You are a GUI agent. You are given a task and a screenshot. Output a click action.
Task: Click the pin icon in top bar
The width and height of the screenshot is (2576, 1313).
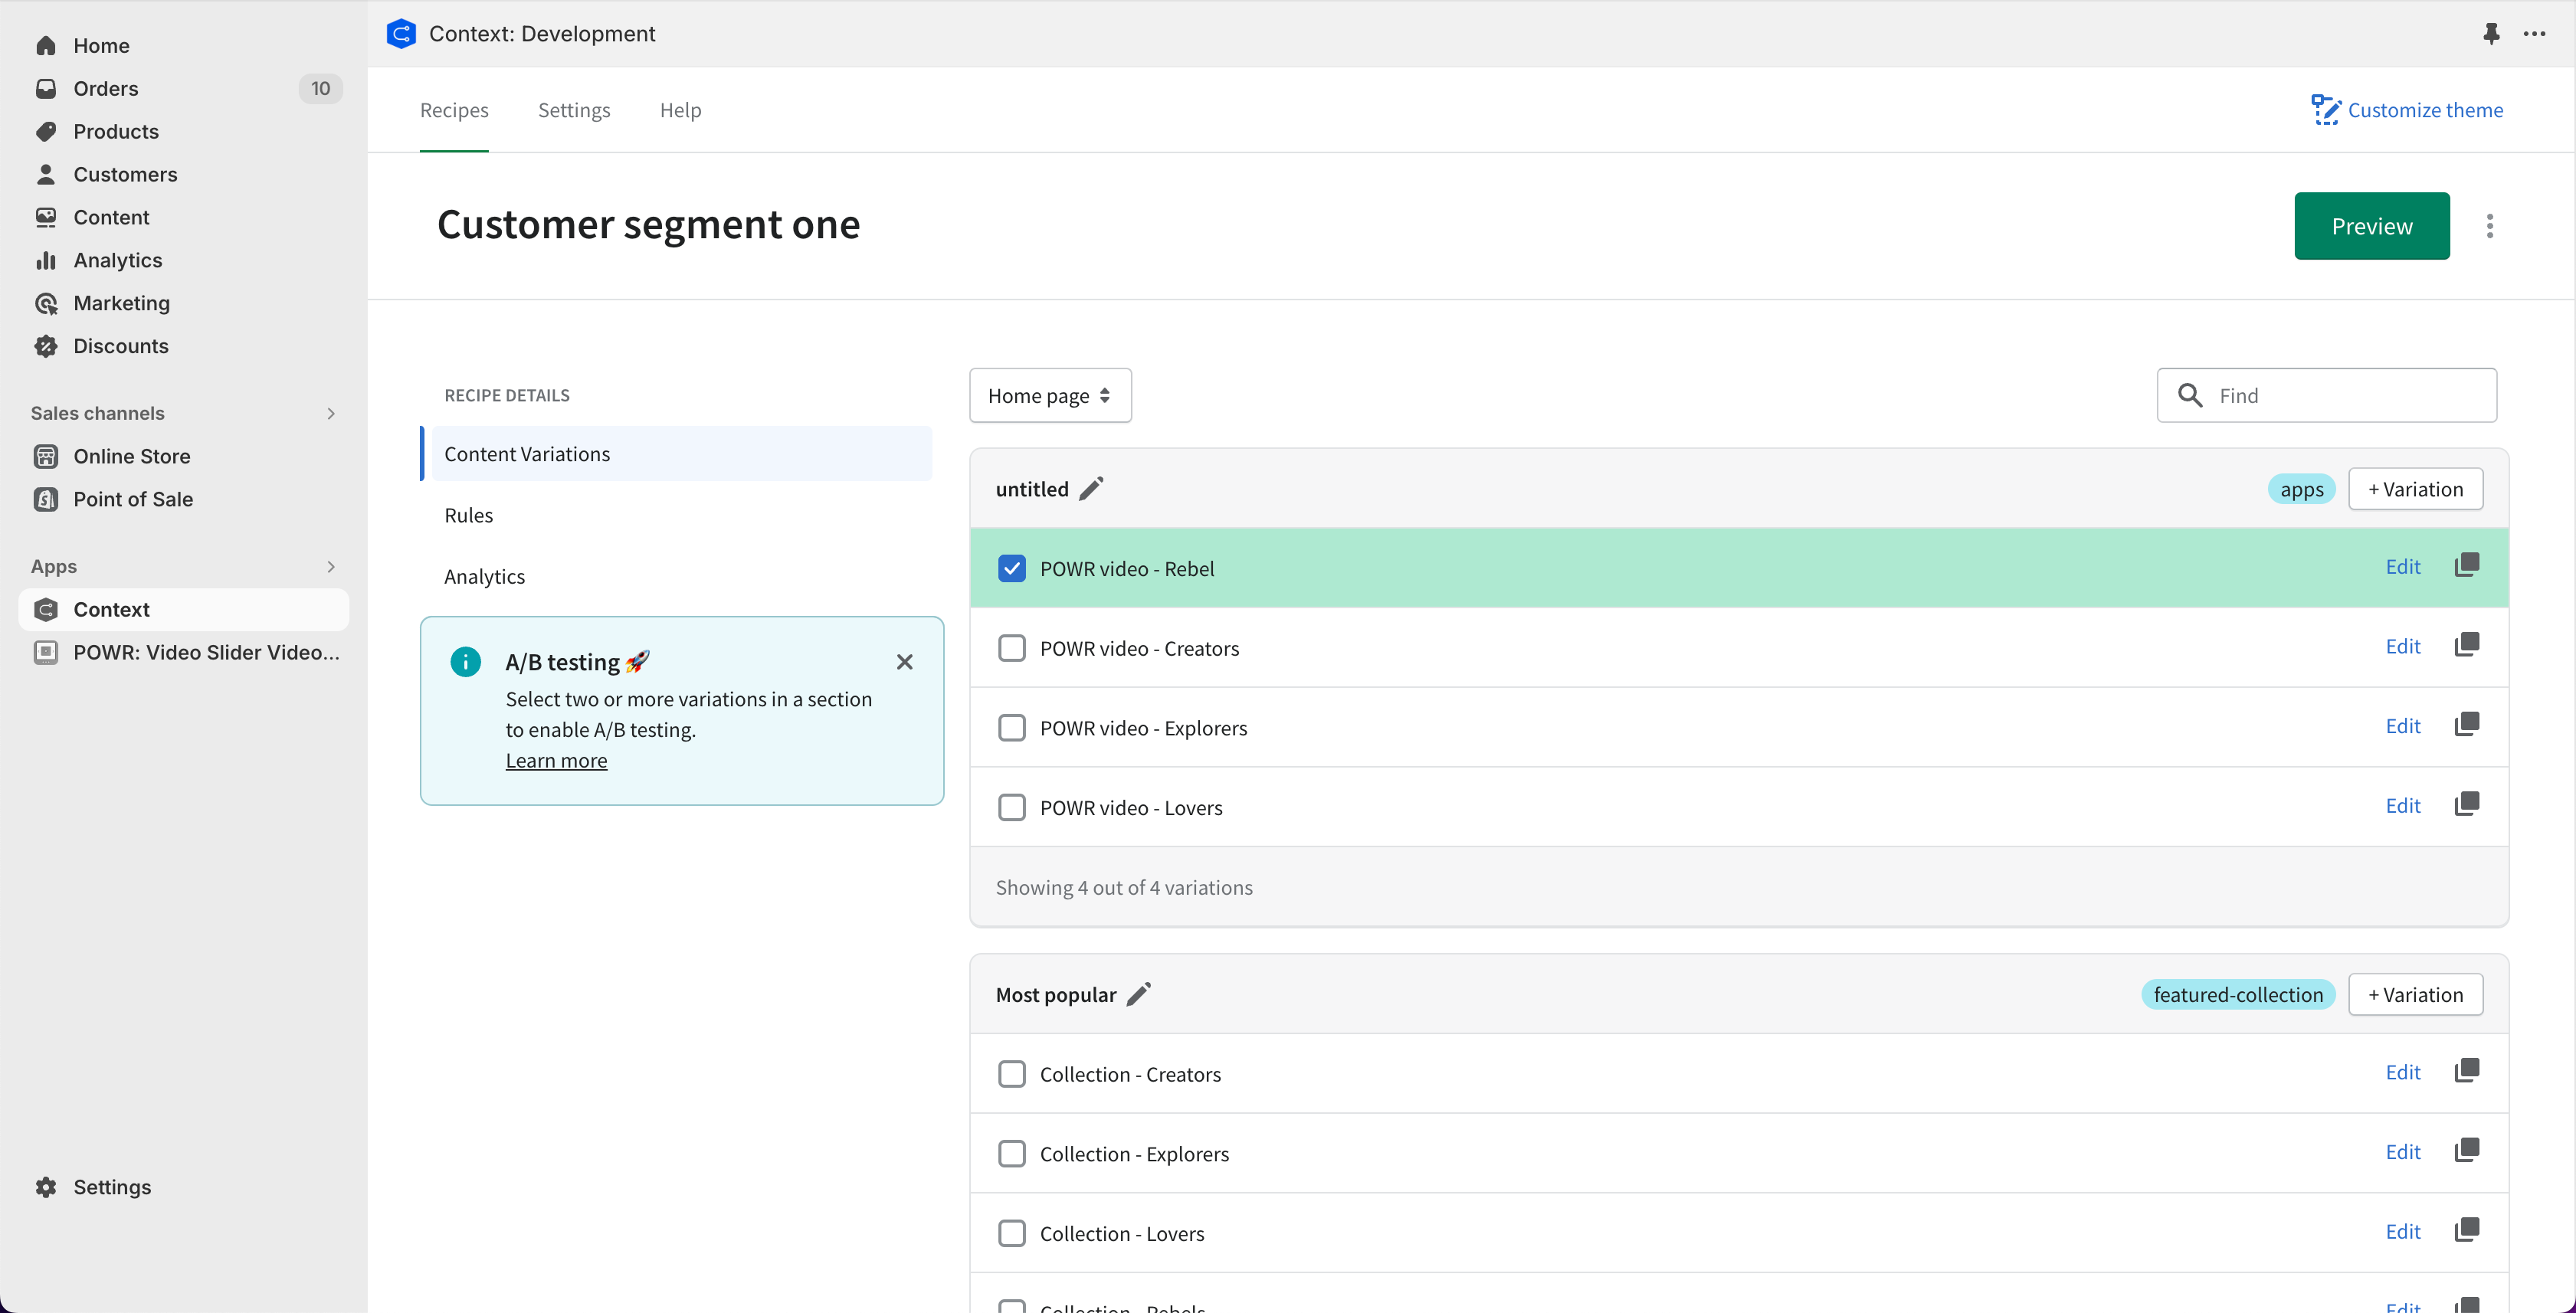[x=2491, y=34]
